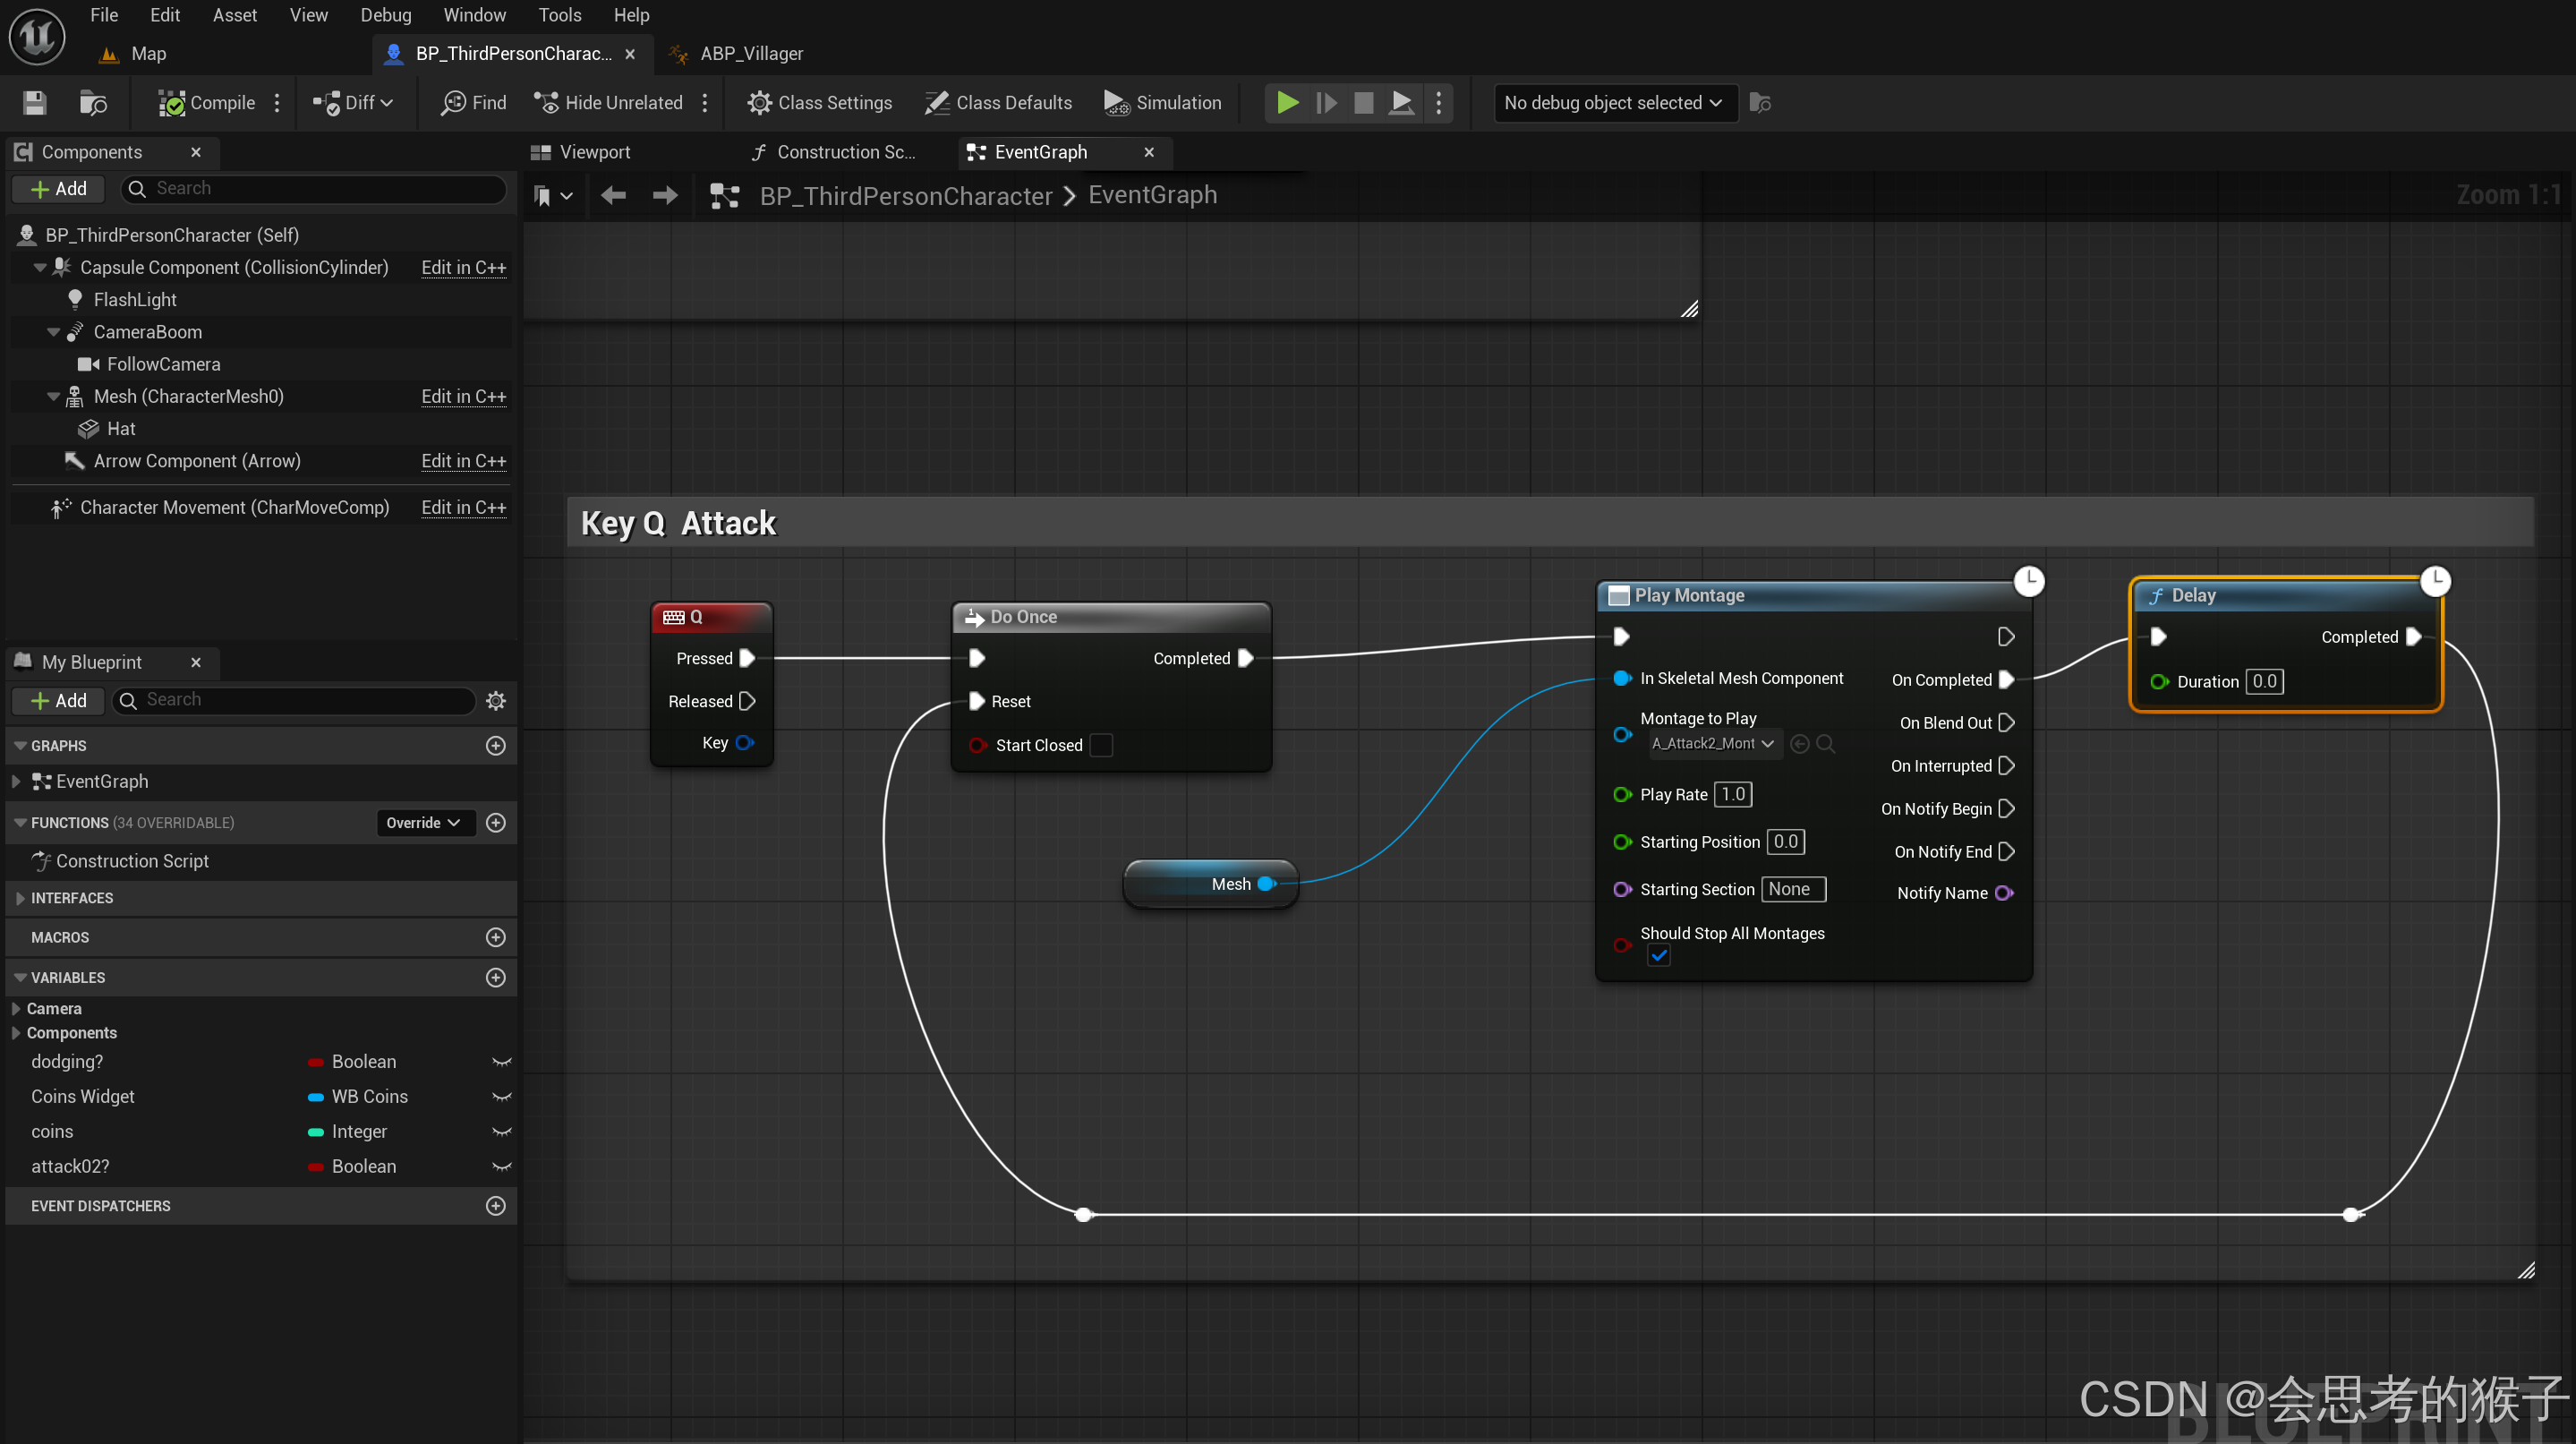Click the add Variables plus icon

(x=495, y=977)
